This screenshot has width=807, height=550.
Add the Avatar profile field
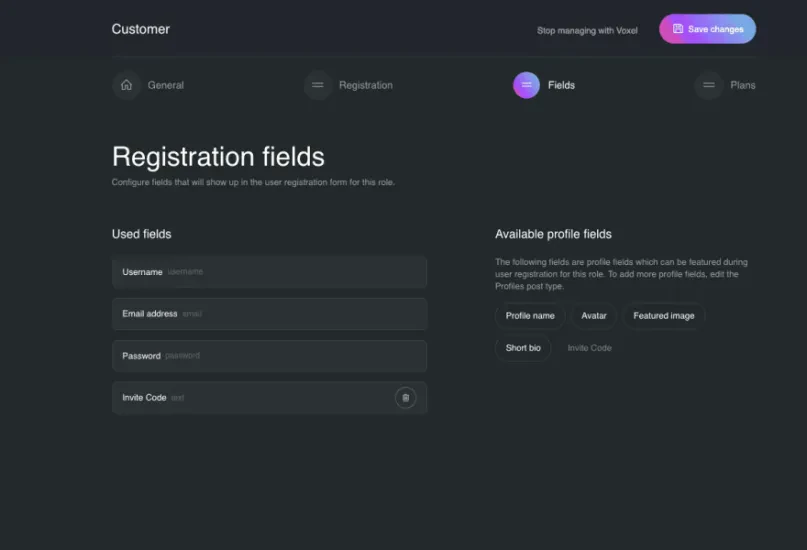(x=594, y=316)
